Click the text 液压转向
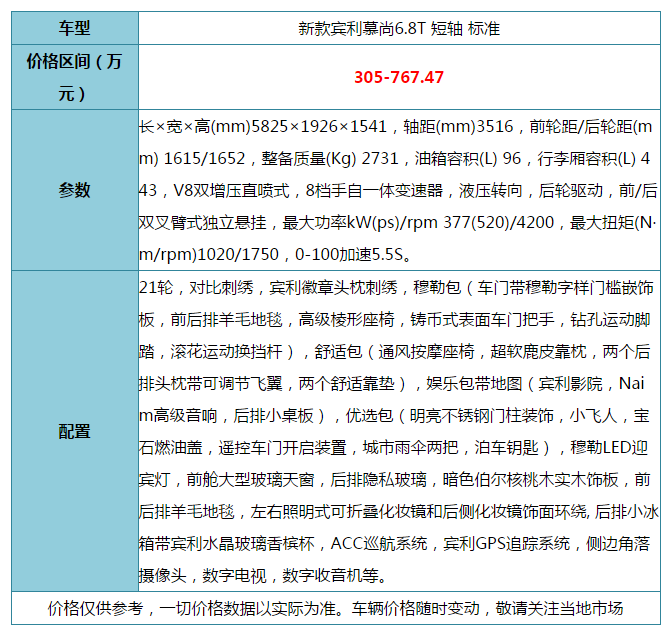Image resolution: width=670 pixels, height=634 pixels. (491, 191)
